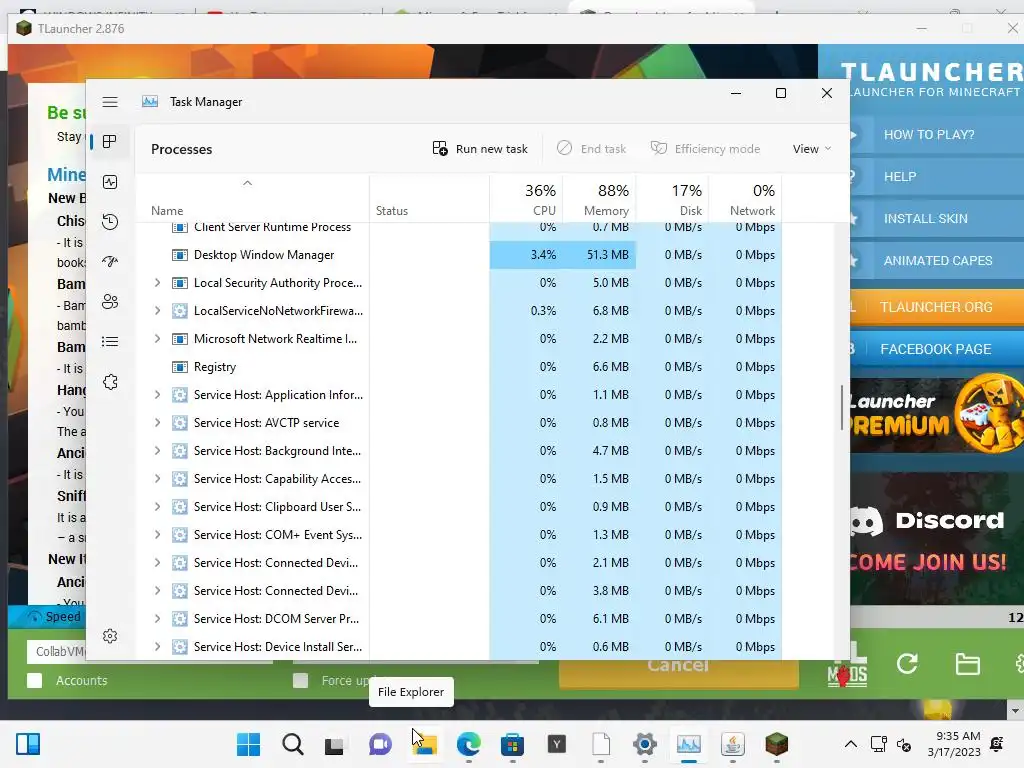Viewport: 1024px width, 768px height.
Task: Open Task View icon in taskbar
Action: point(334,745)
